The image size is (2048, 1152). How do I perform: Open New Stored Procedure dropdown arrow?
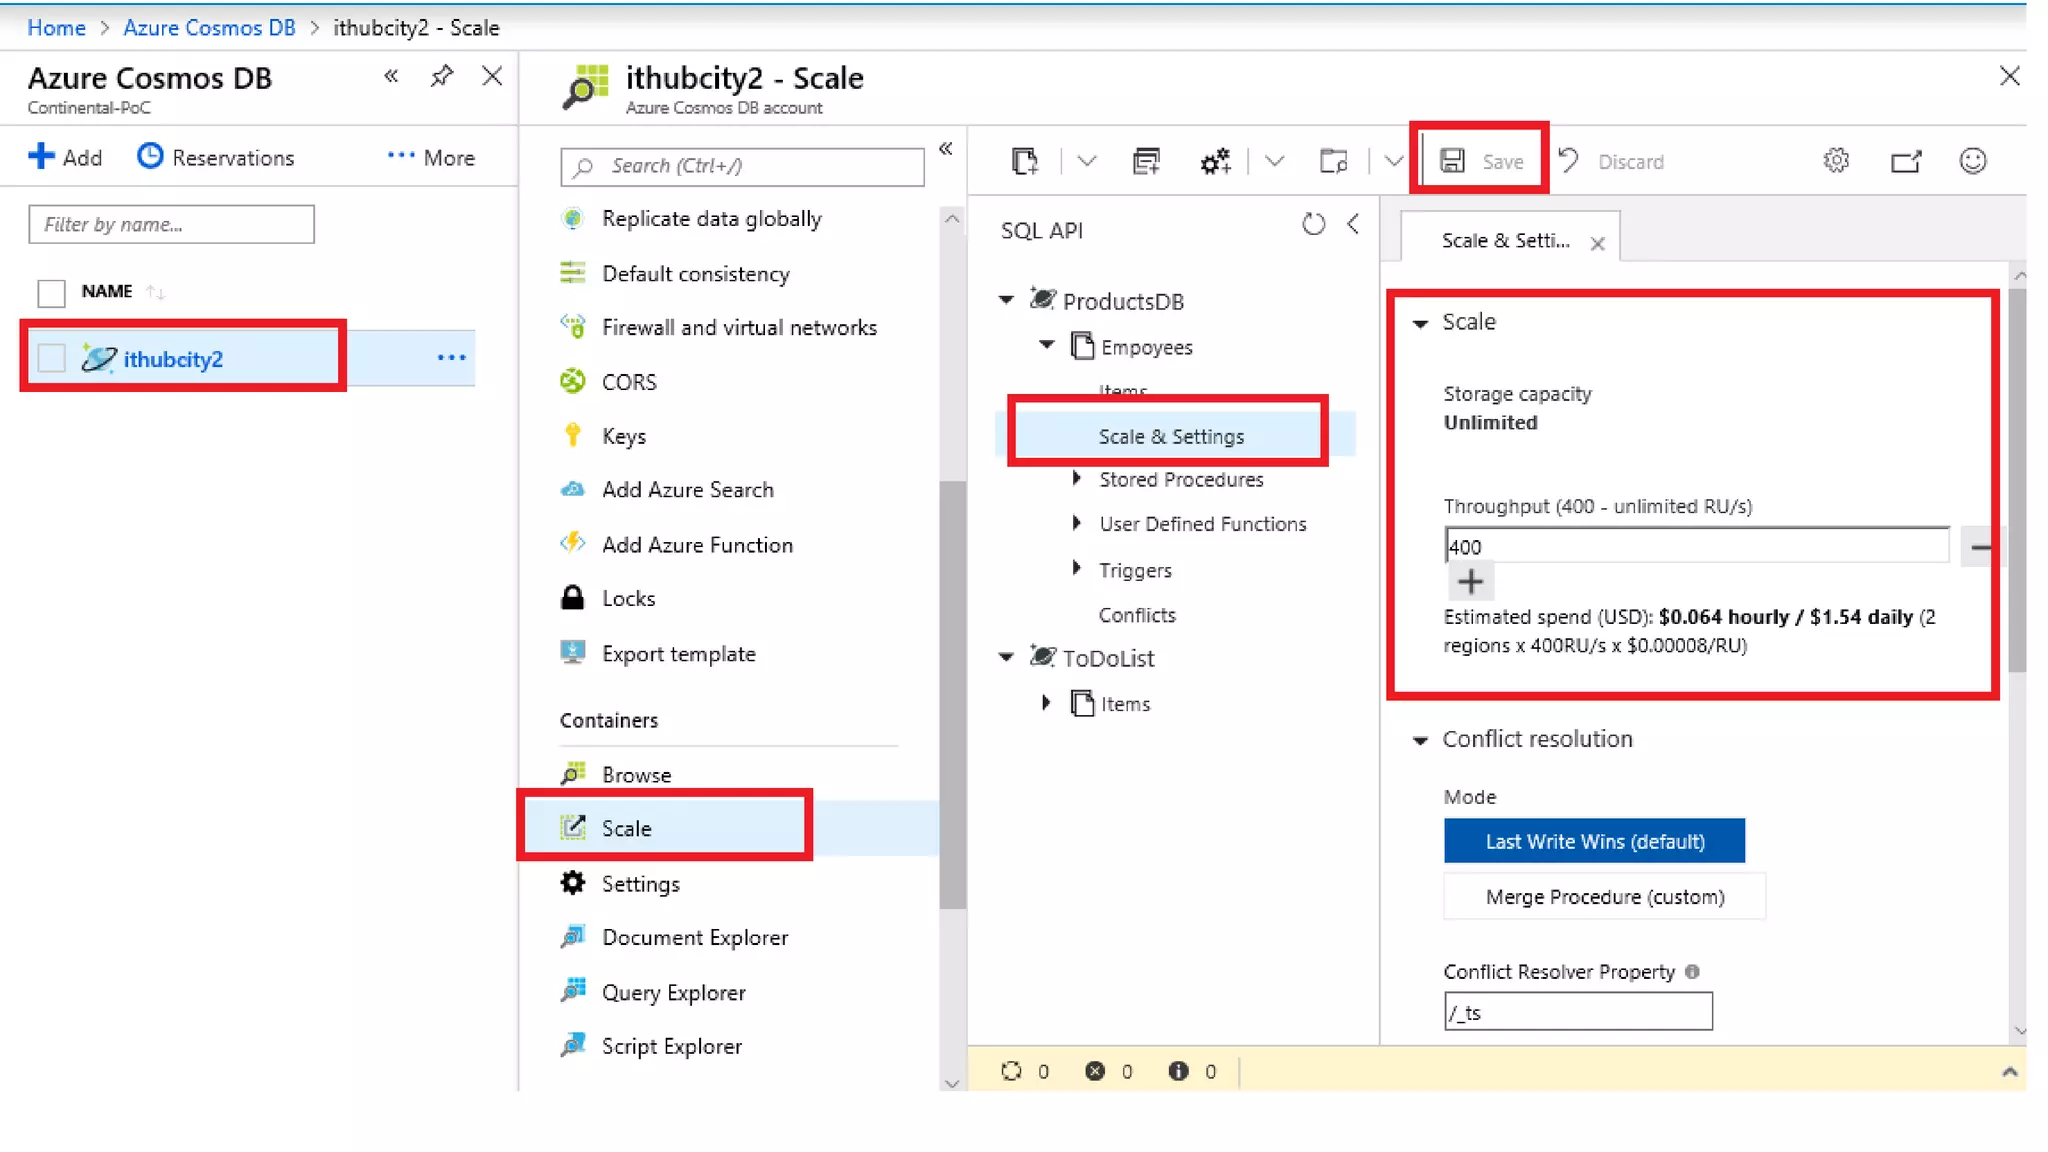[1273, 161]
